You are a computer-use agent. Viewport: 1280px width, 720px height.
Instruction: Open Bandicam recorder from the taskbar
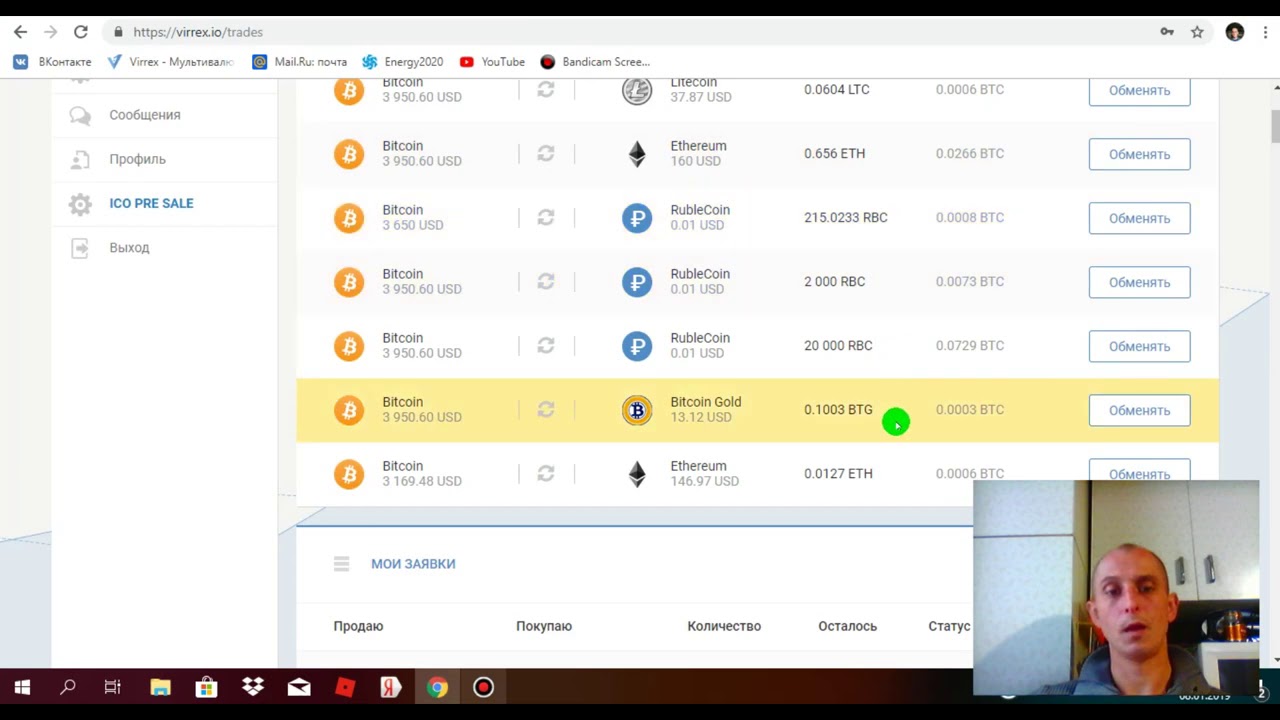(x=483, y=687)
